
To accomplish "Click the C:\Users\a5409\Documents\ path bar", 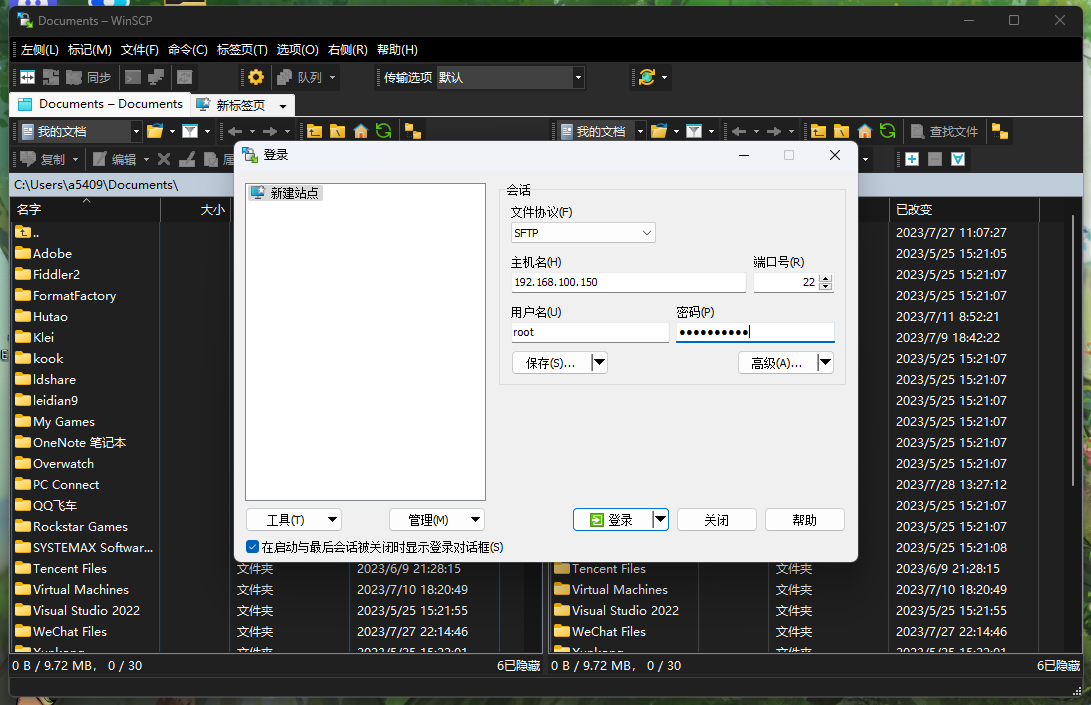I will pyautogui.click(x=122, y=184).
